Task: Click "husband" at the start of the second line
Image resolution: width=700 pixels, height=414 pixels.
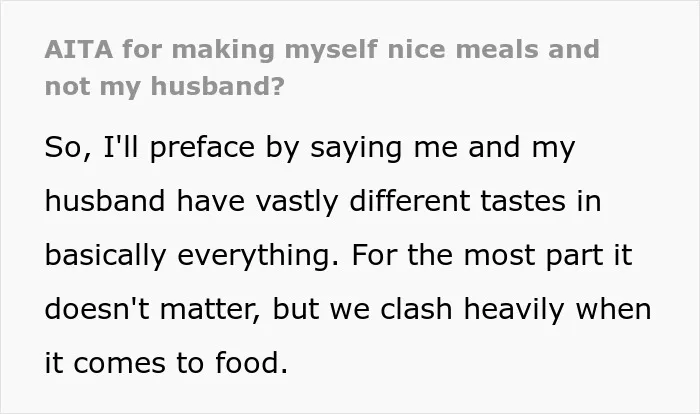Action: coord(105,201)
